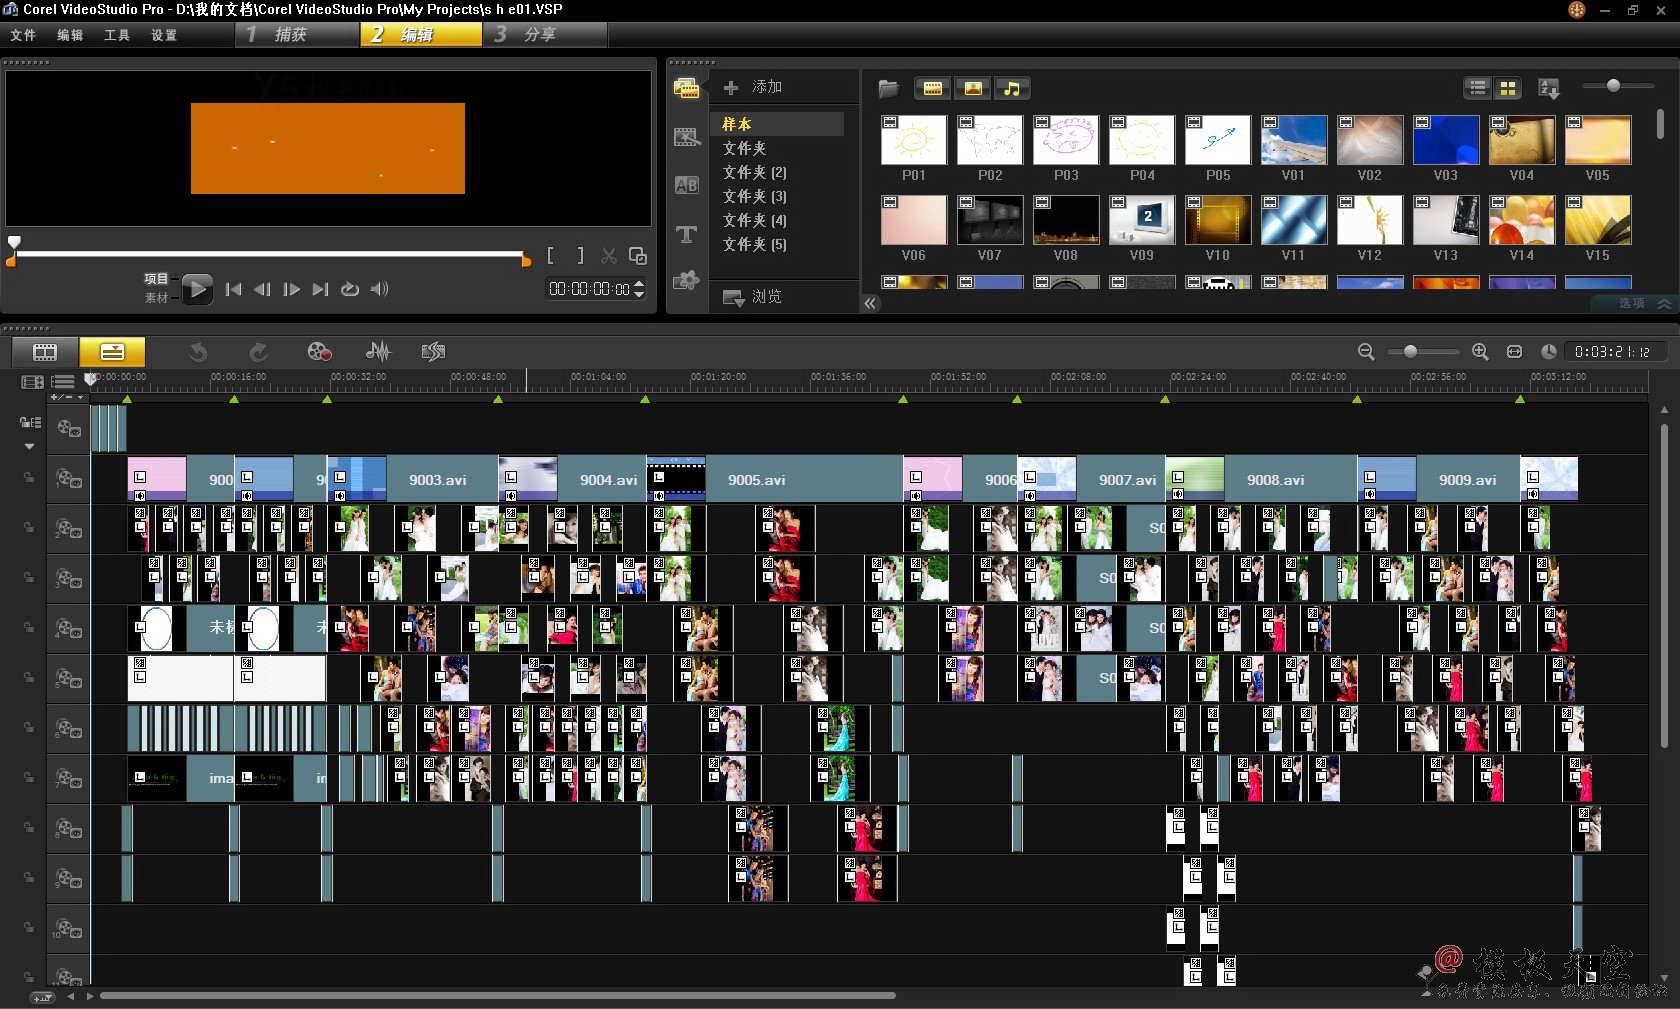Switch to the 1 捕获 step tab

pyautogui.click(x=297, y=34)
